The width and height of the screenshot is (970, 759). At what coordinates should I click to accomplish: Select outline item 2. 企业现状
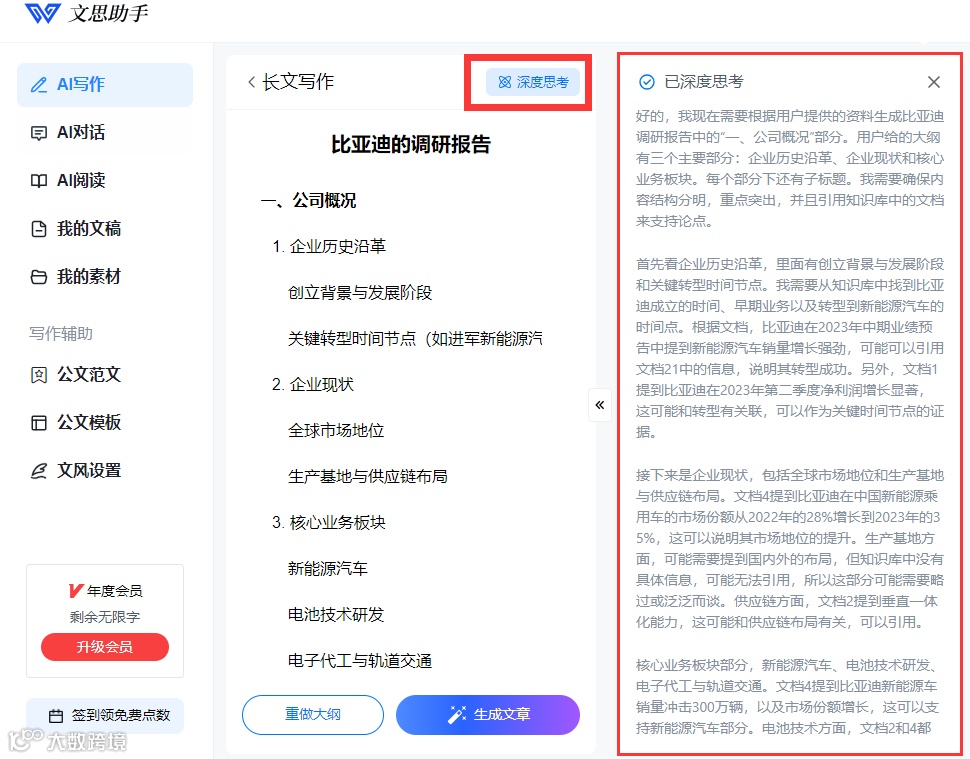click(x=313, y=384)
